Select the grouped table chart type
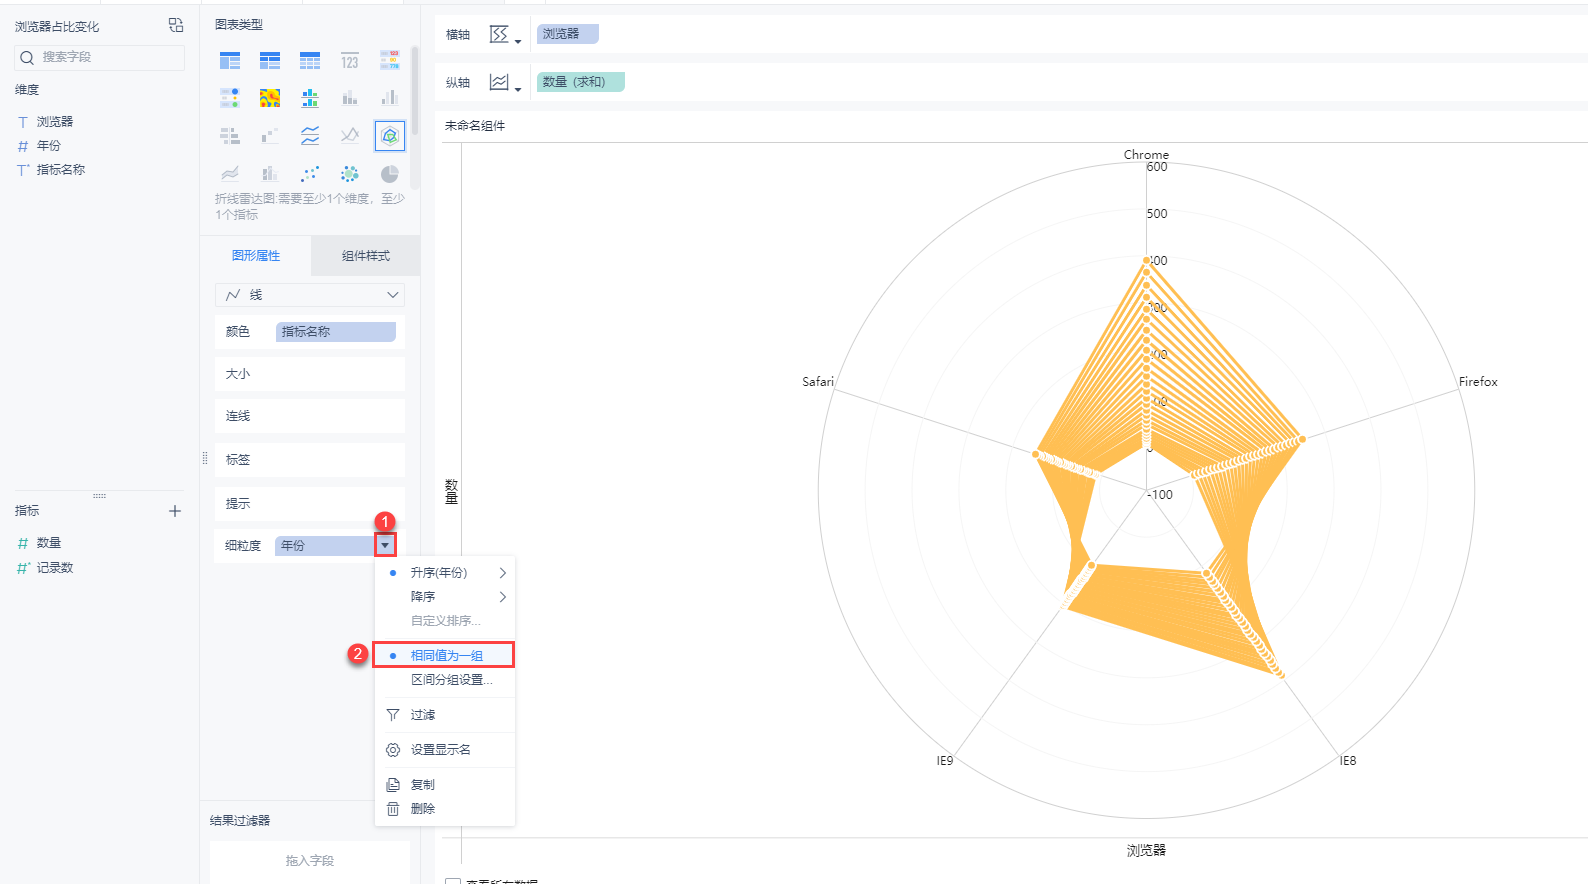Viewport: 1588px width, 884px height. (230, 61)
